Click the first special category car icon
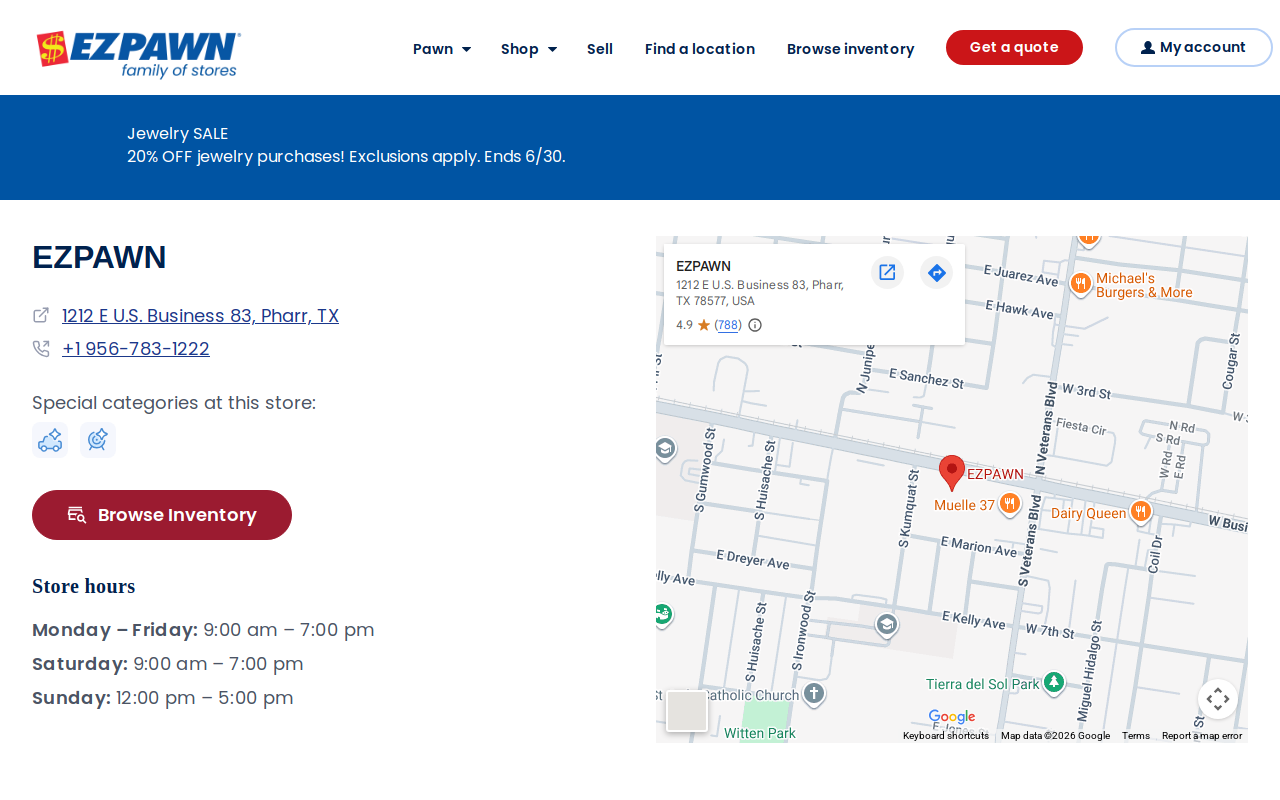Screen dimensions: 1280x800 tap(50, 440)
